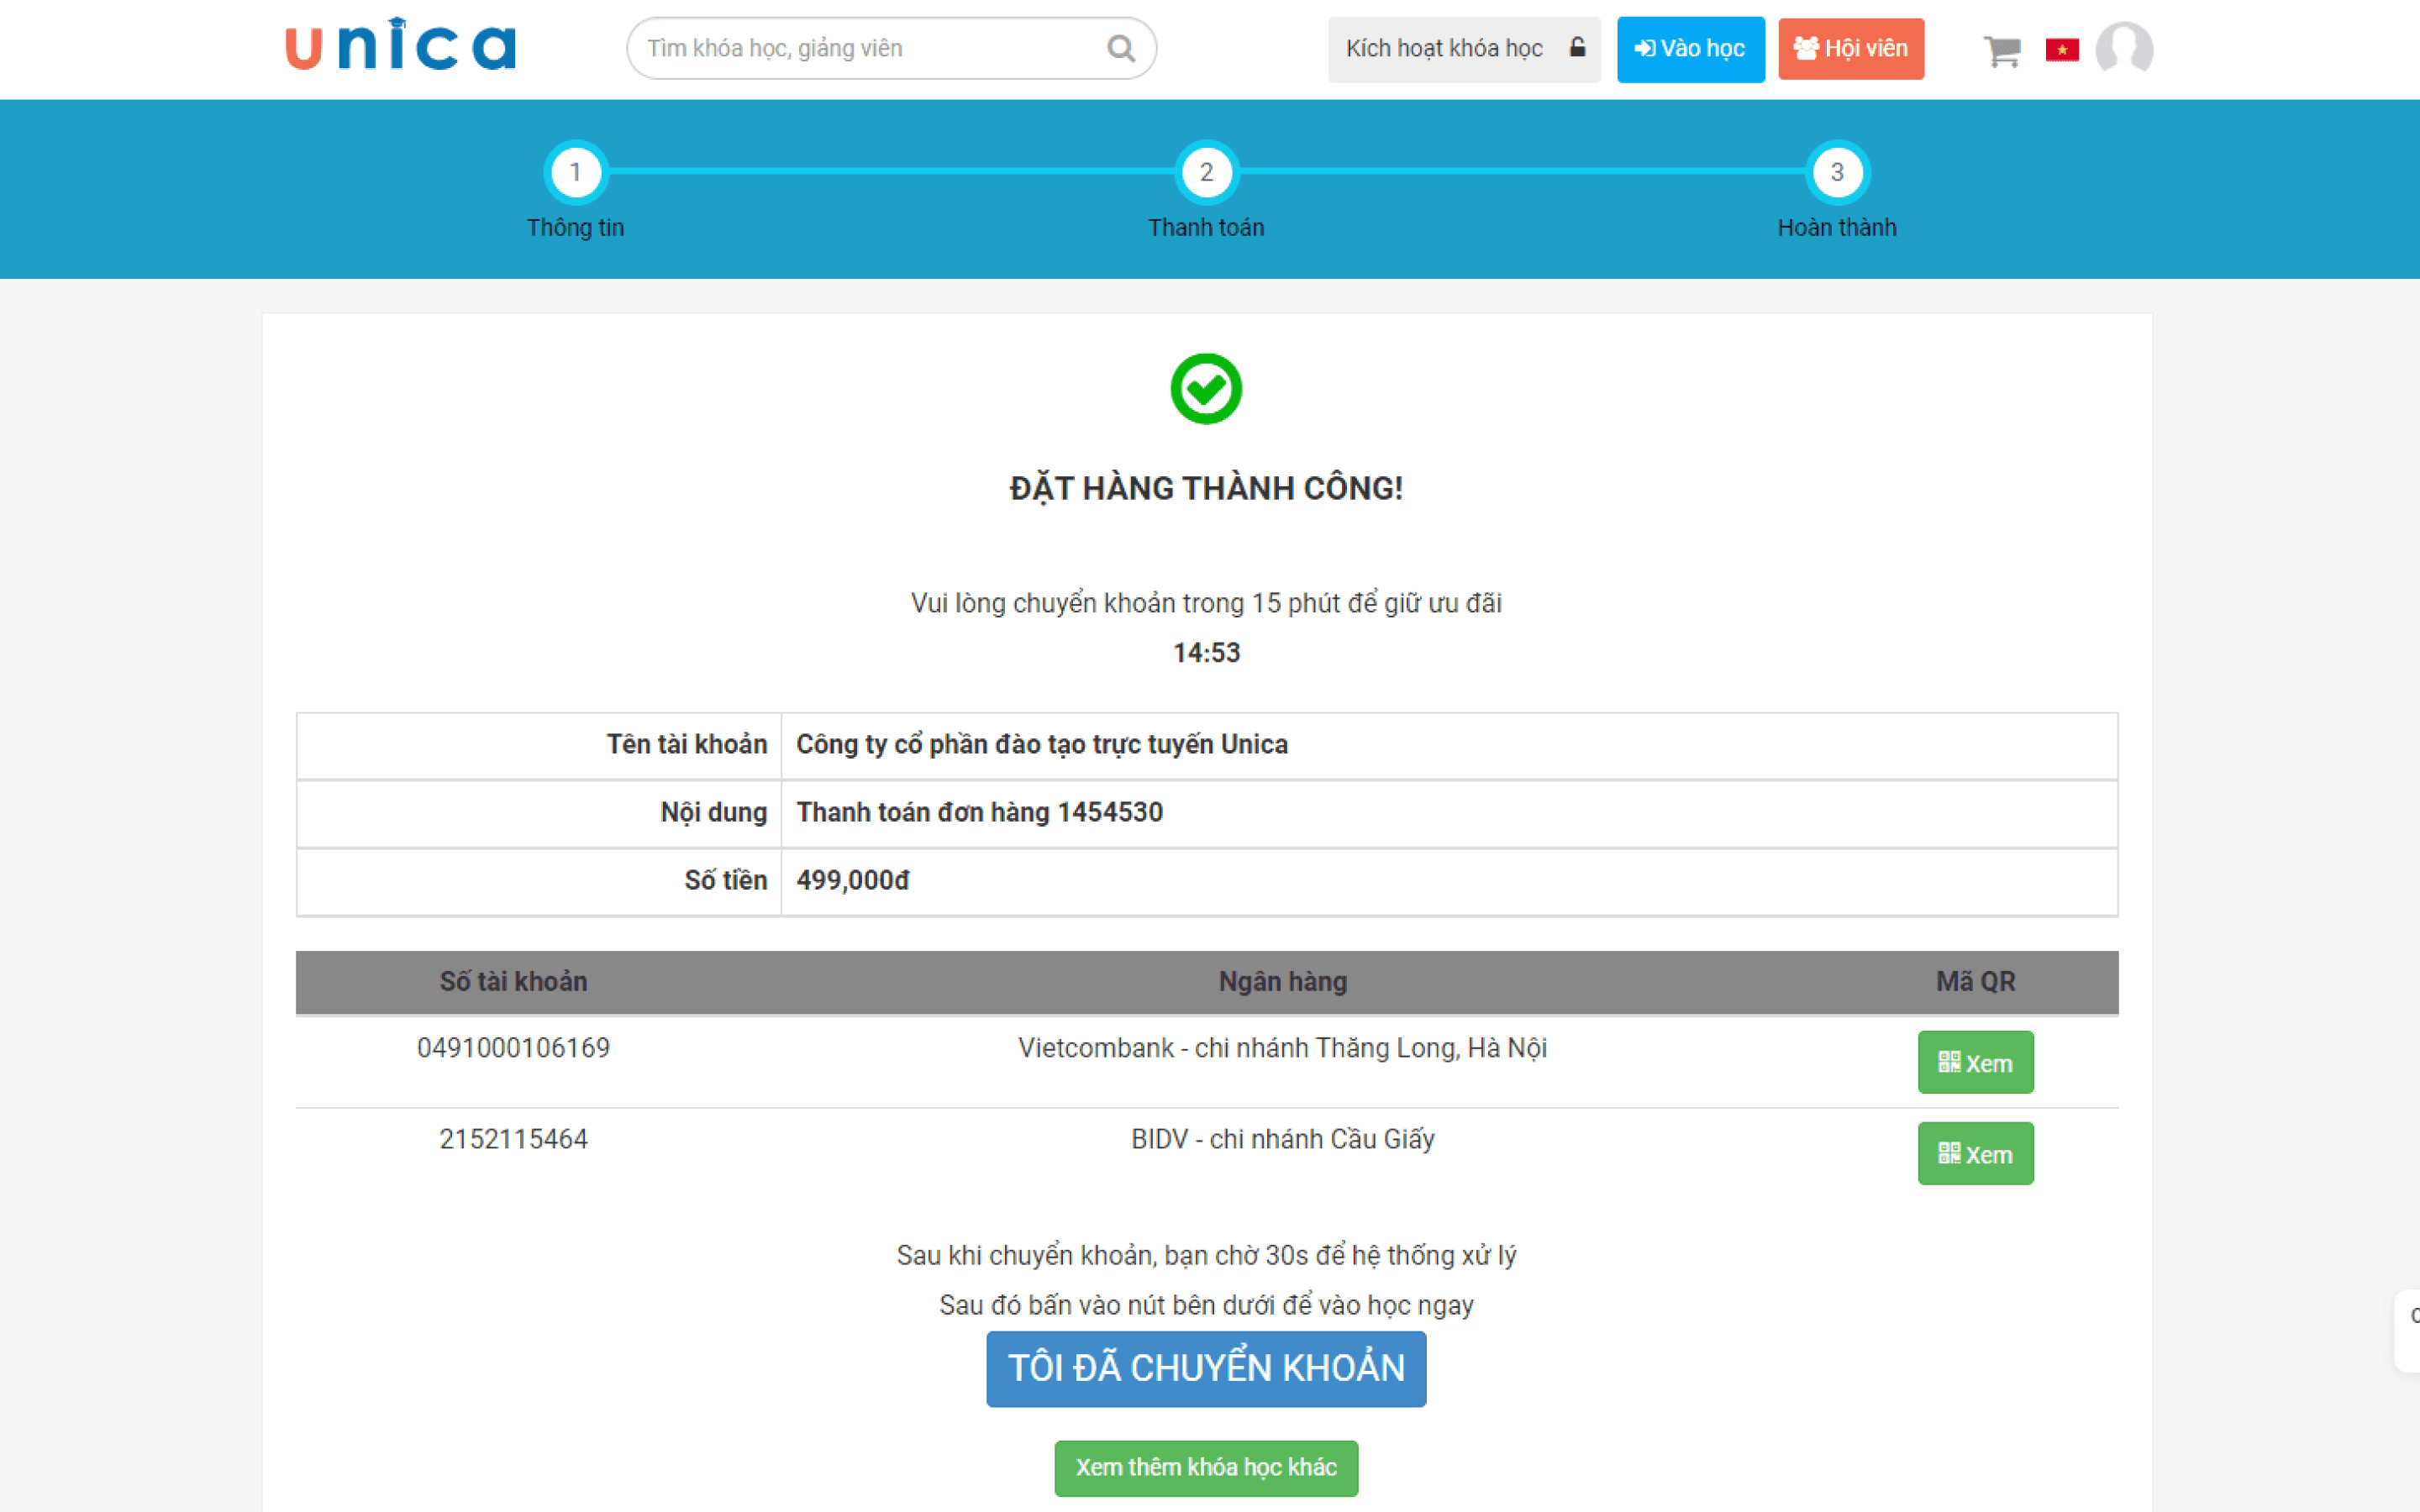
Task: Click Kích hoạt khóa học button
Action: [1464, 49]
